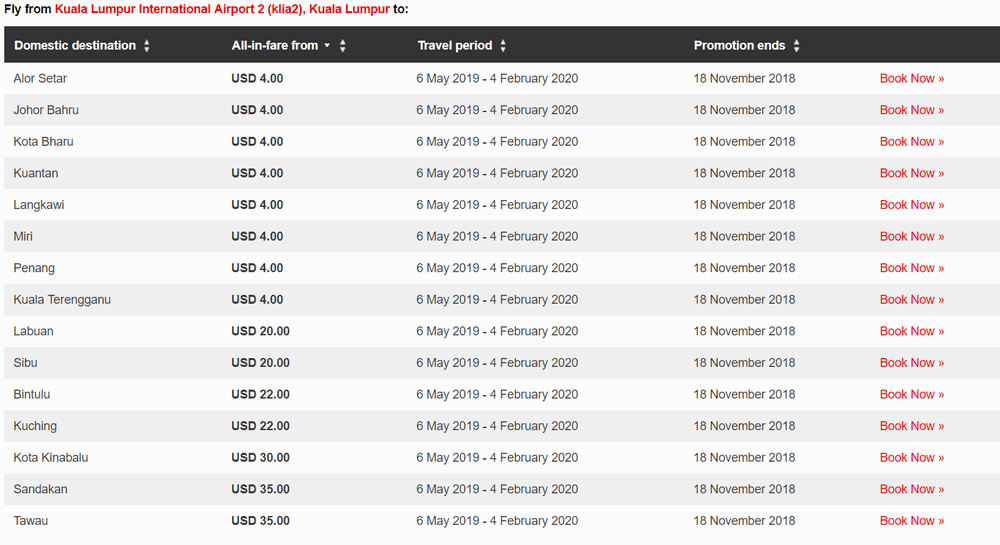The width and height of the screenshot is (1000, 545).
Task: Book Now for Kuala Terengganu
Action: pyautogui.click(x=911, y=300)
